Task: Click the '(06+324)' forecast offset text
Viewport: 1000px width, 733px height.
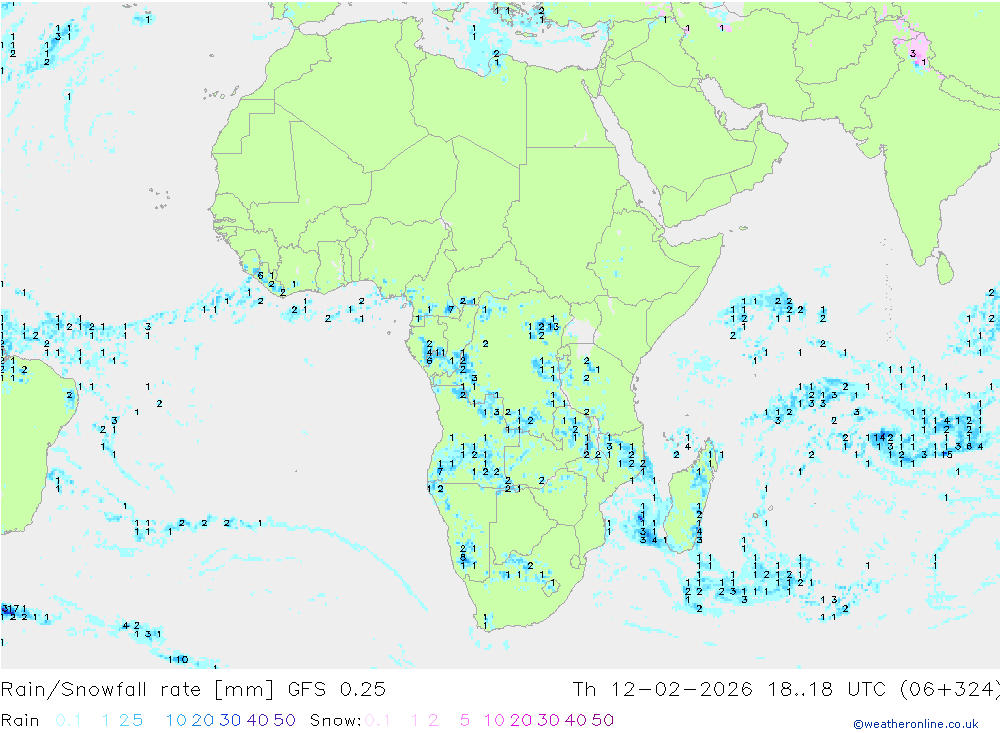Action: coord(949,690)
